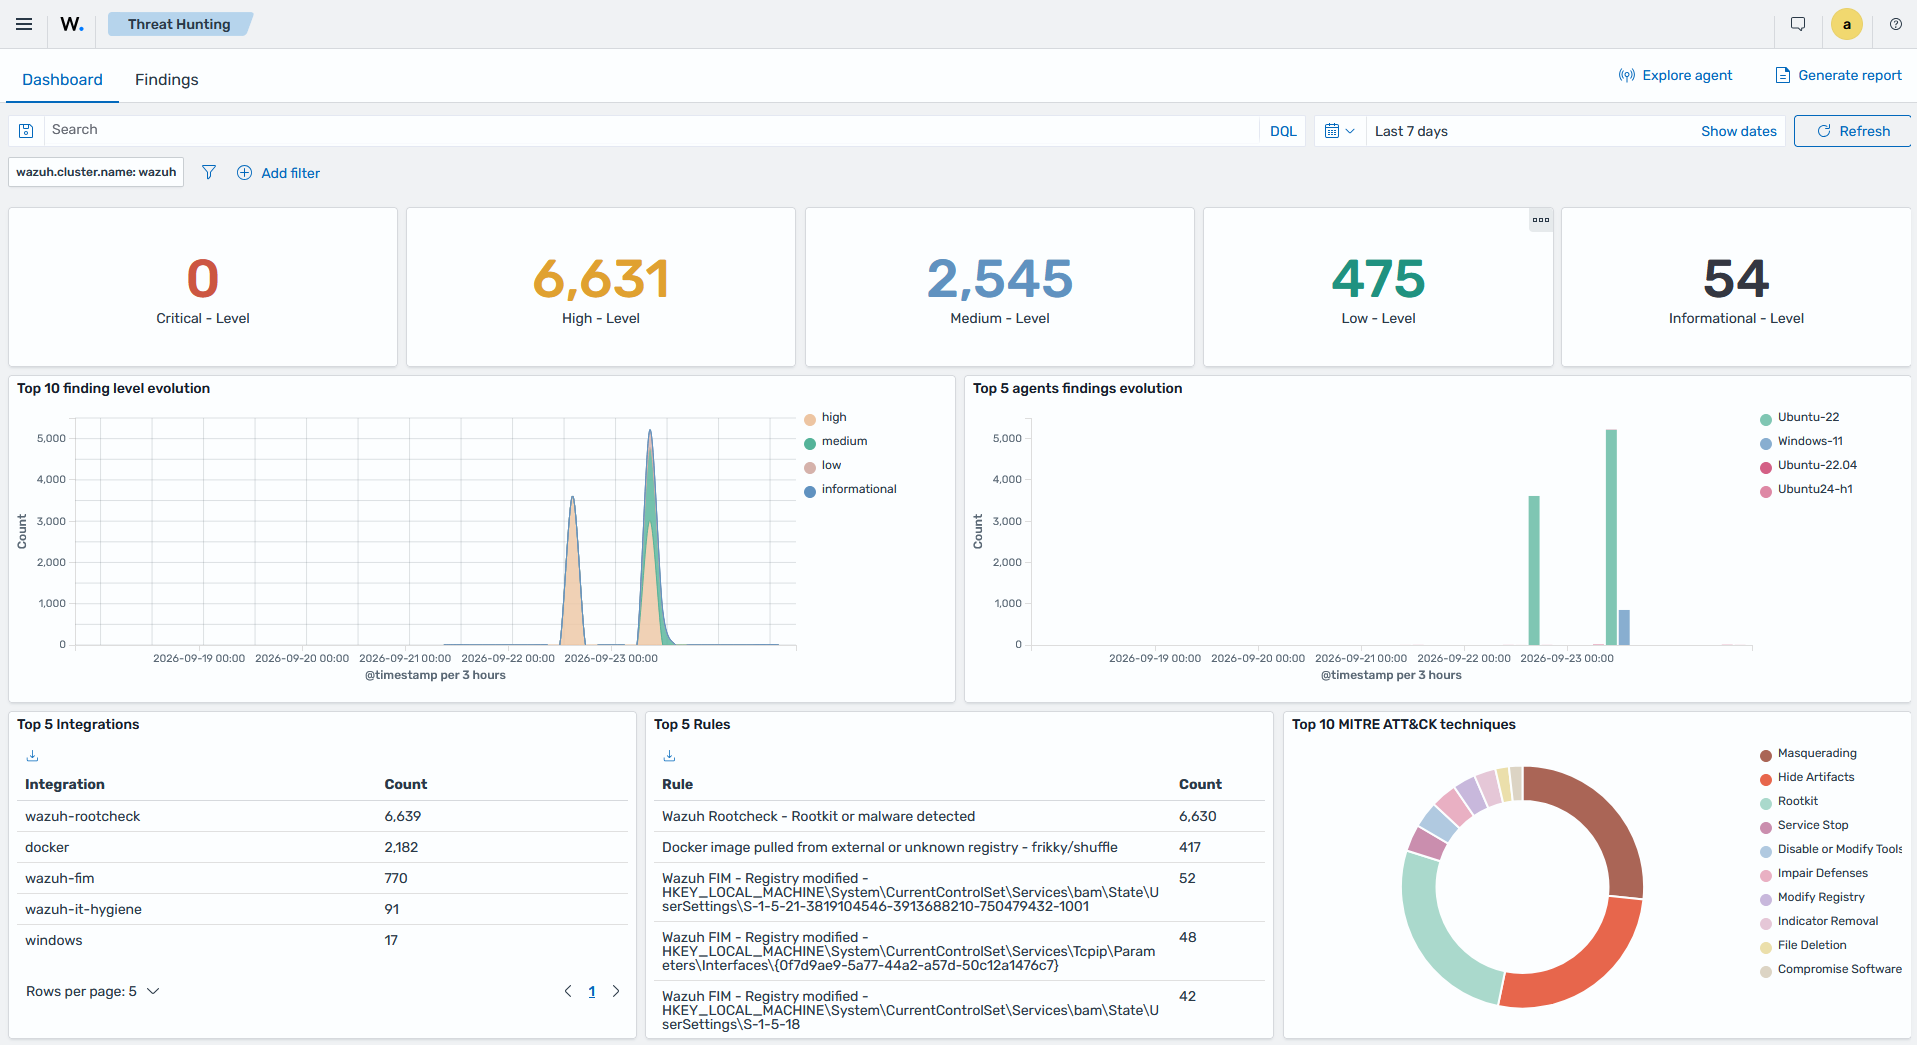Focus the Search query input
Screen dimensions: 1917x1045
pyautogui.click(x=654, y=130)
